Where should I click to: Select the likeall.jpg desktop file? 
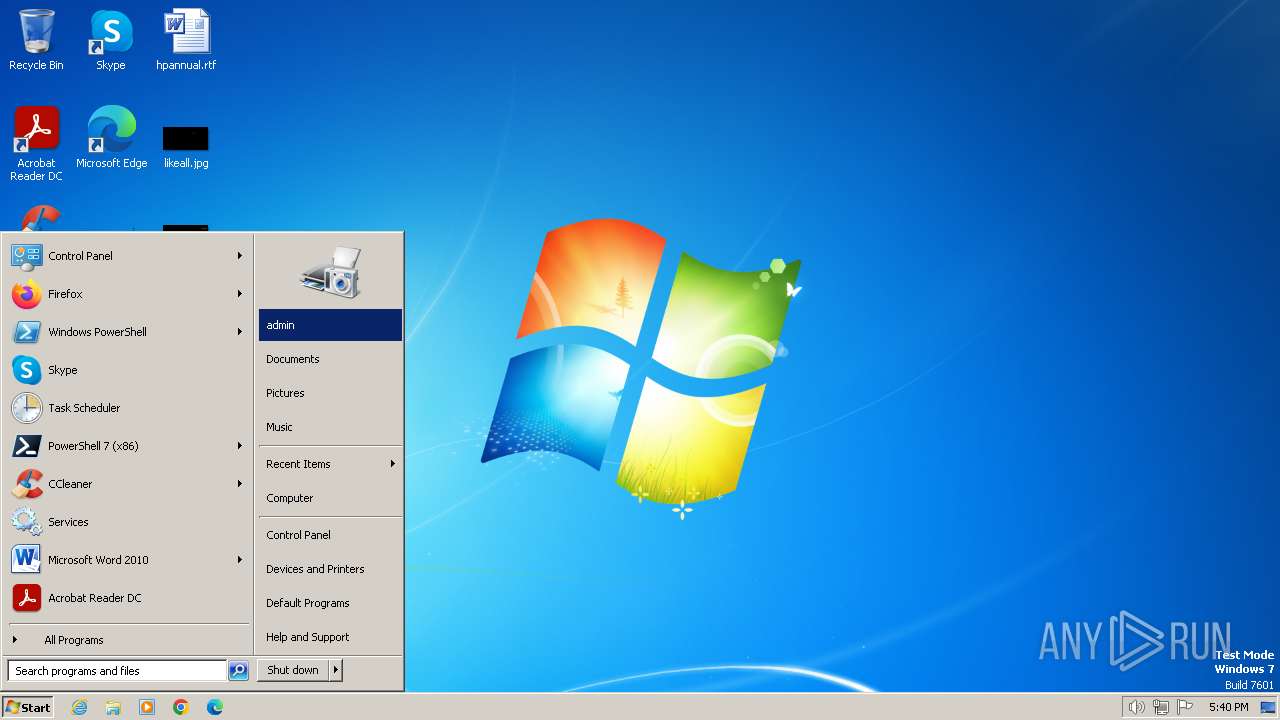186,147
